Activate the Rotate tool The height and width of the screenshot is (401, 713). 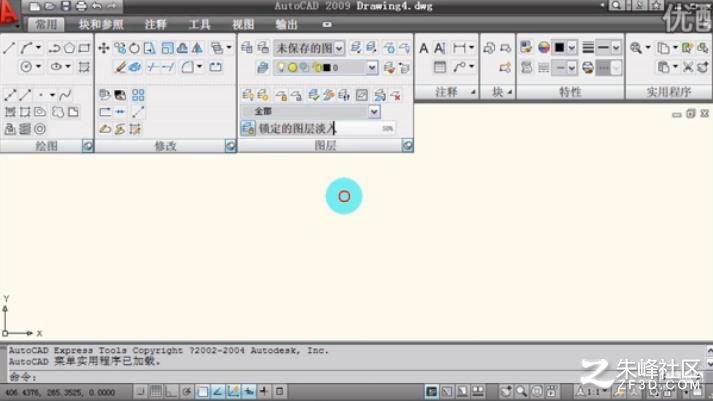click(135, 48)
